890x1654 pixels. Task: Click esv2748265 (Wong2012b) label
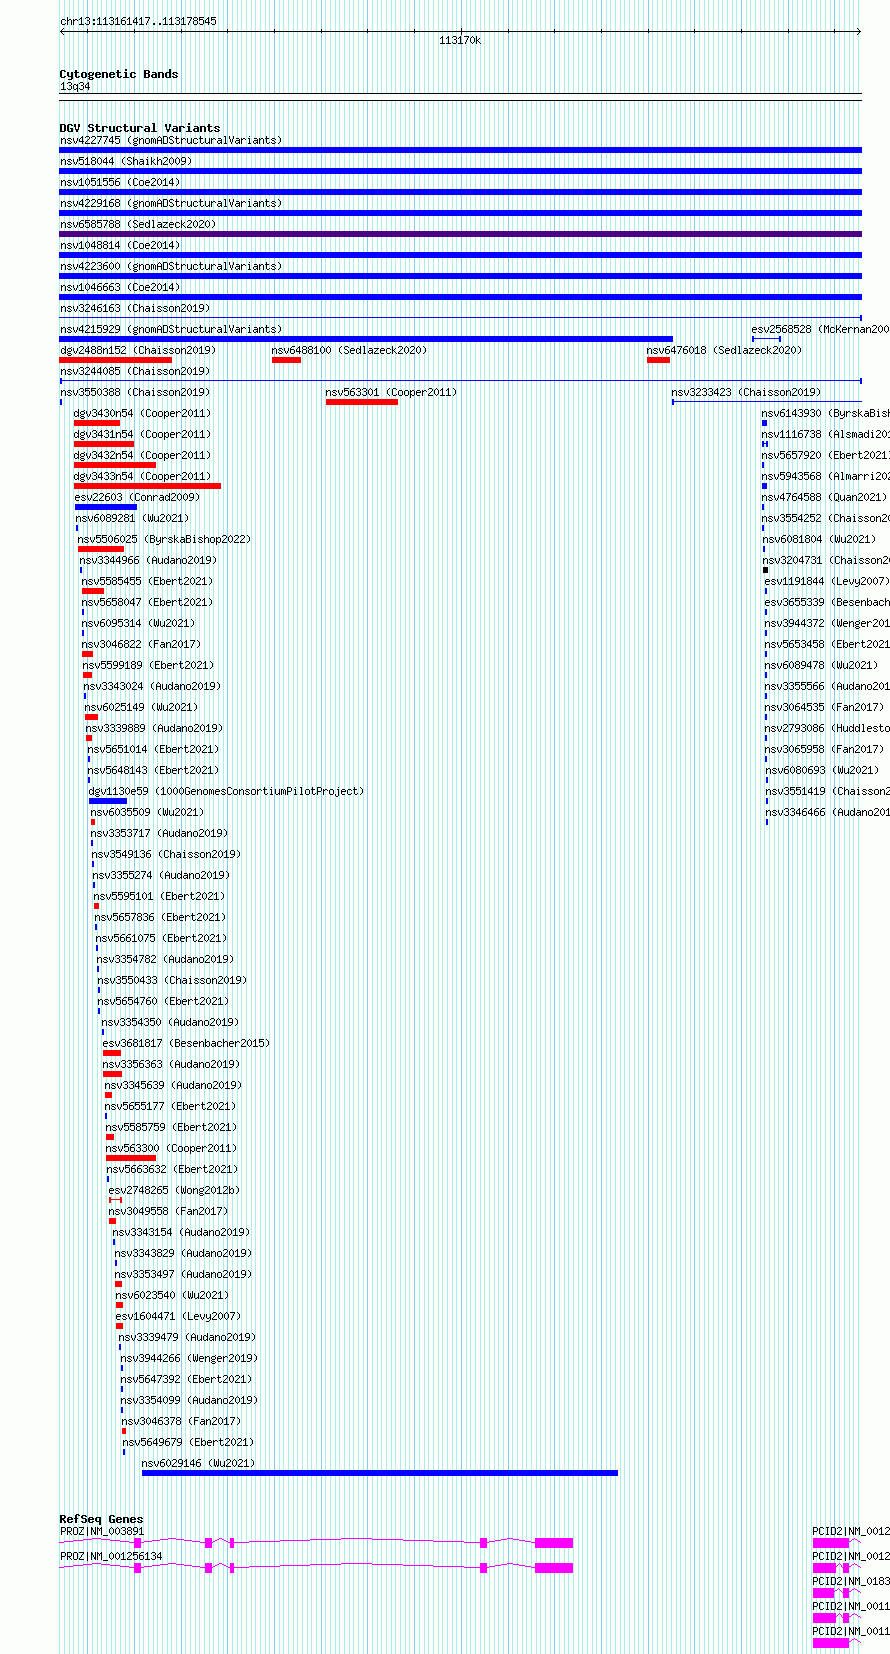(x=174, y=1190)
